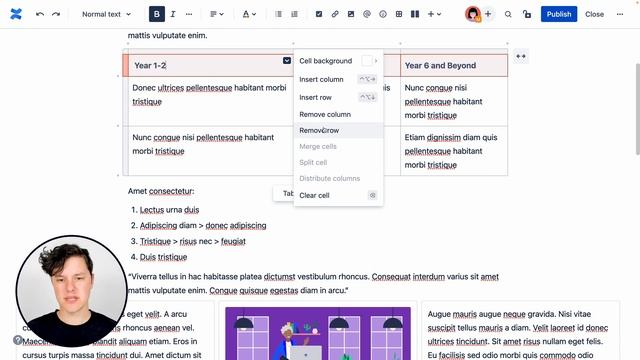Insert a table from toolbar
This screenshot has height=360, width=640.
pos(399,14)
